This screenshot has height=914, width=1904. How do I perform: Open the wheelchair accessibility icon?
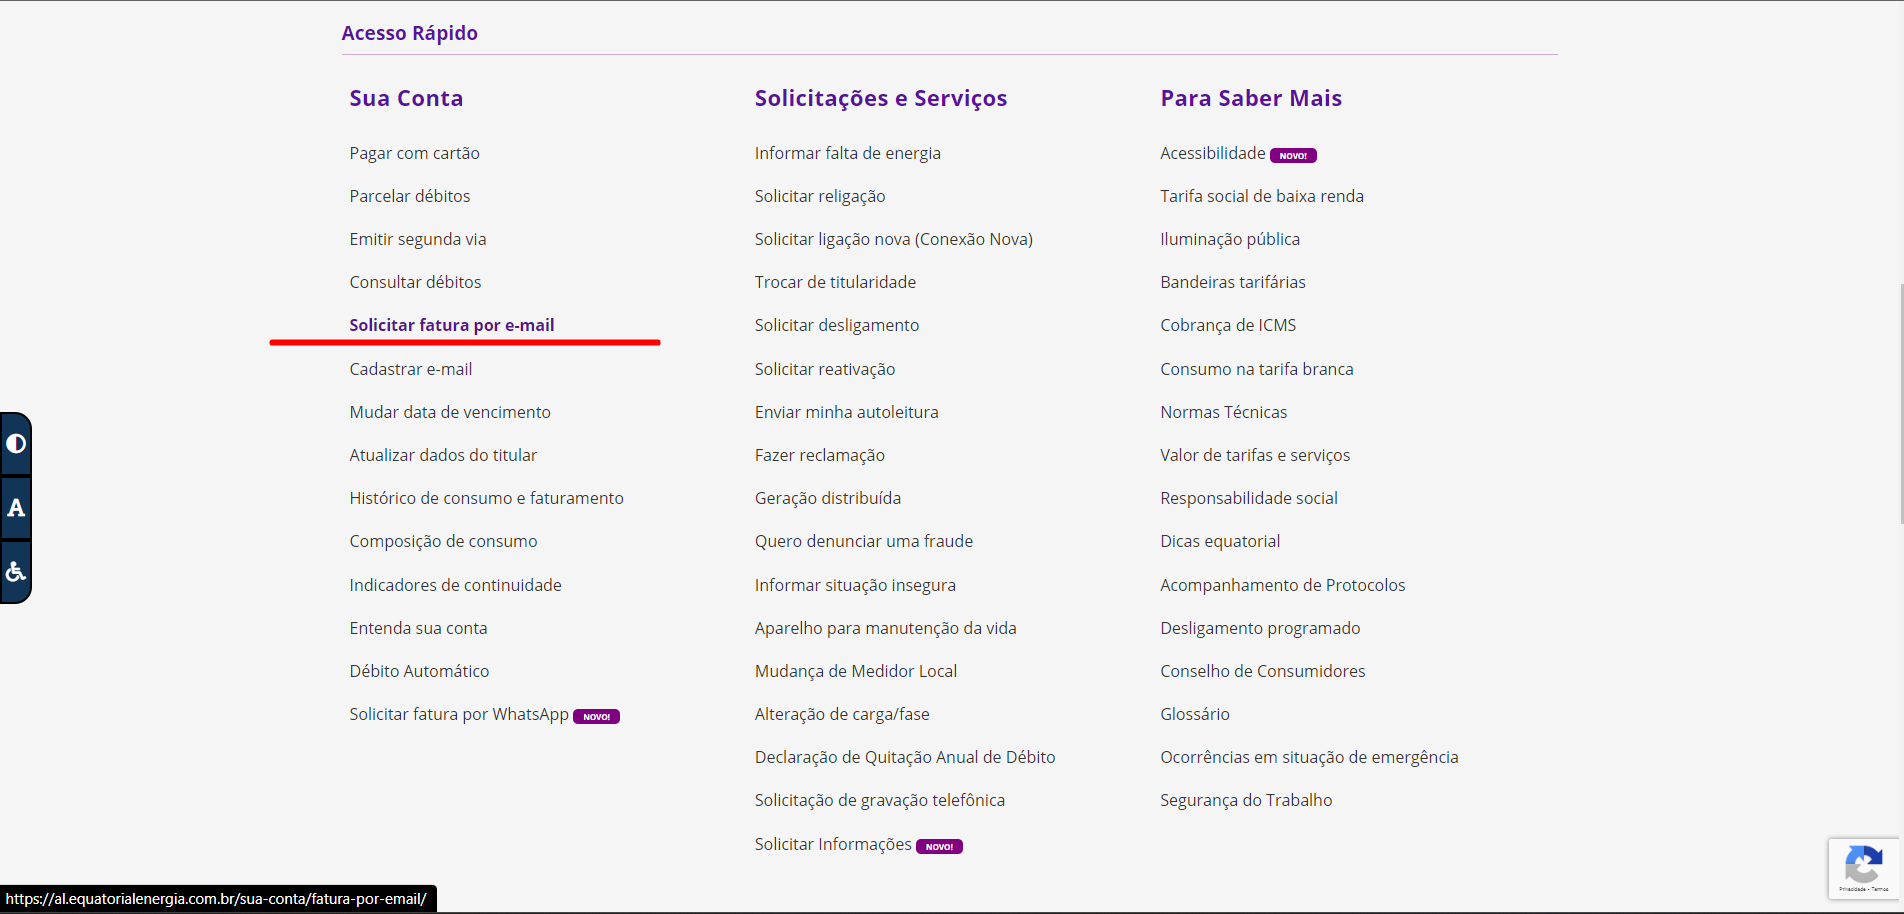coord(16,572)
